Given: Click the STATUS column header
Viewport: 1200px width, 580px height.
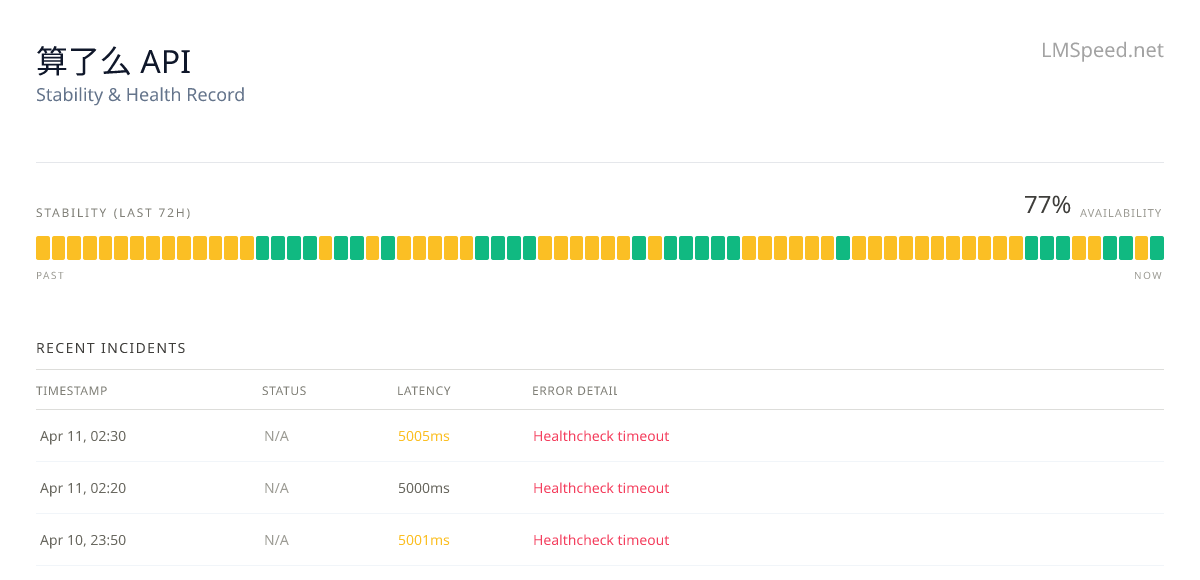Looking at the screenshot, I should tap(284, 391).
